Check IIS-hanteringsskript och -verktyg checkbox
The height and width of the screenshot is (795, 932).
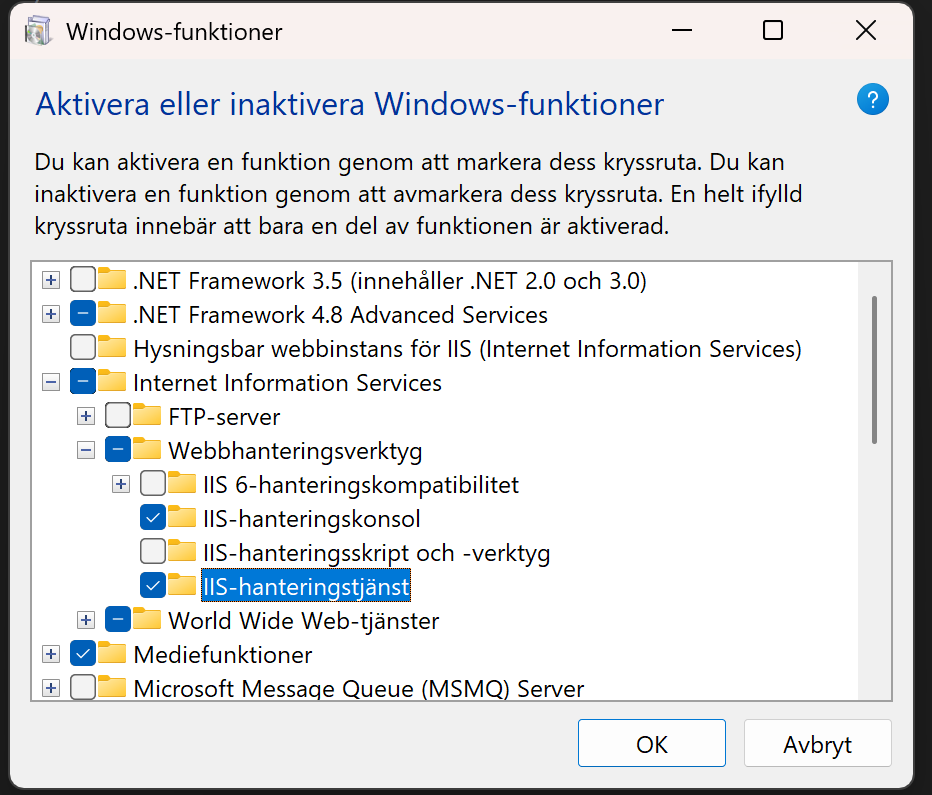point(153,552)
